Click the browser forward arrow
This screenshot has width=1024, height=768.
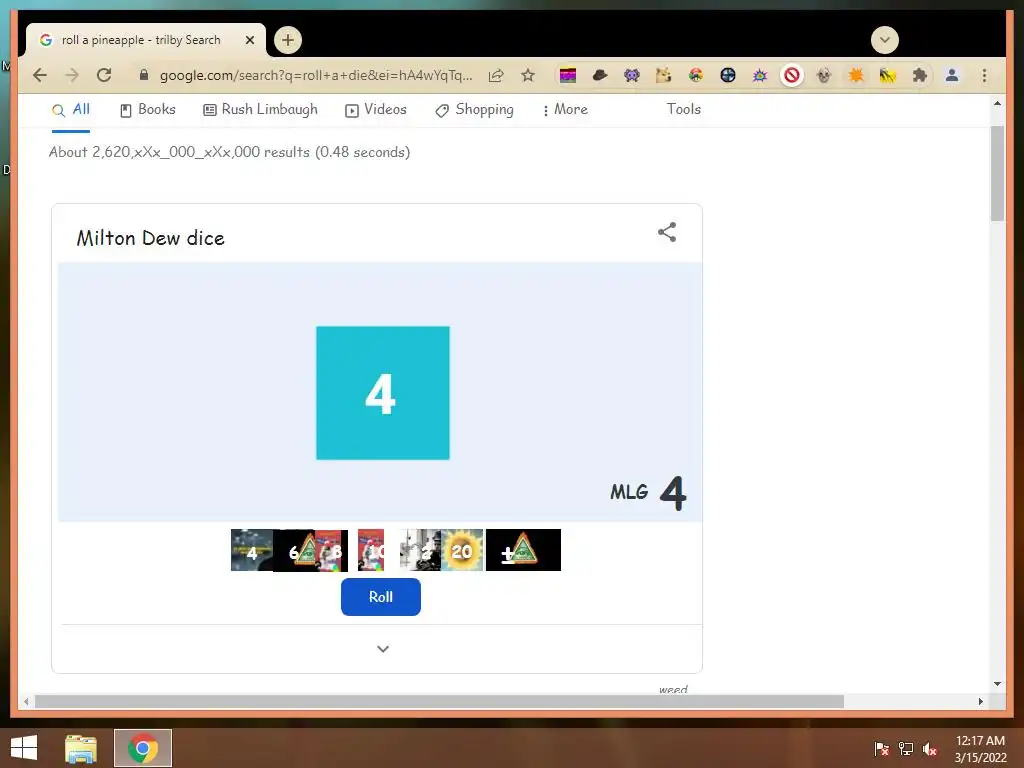72,75
